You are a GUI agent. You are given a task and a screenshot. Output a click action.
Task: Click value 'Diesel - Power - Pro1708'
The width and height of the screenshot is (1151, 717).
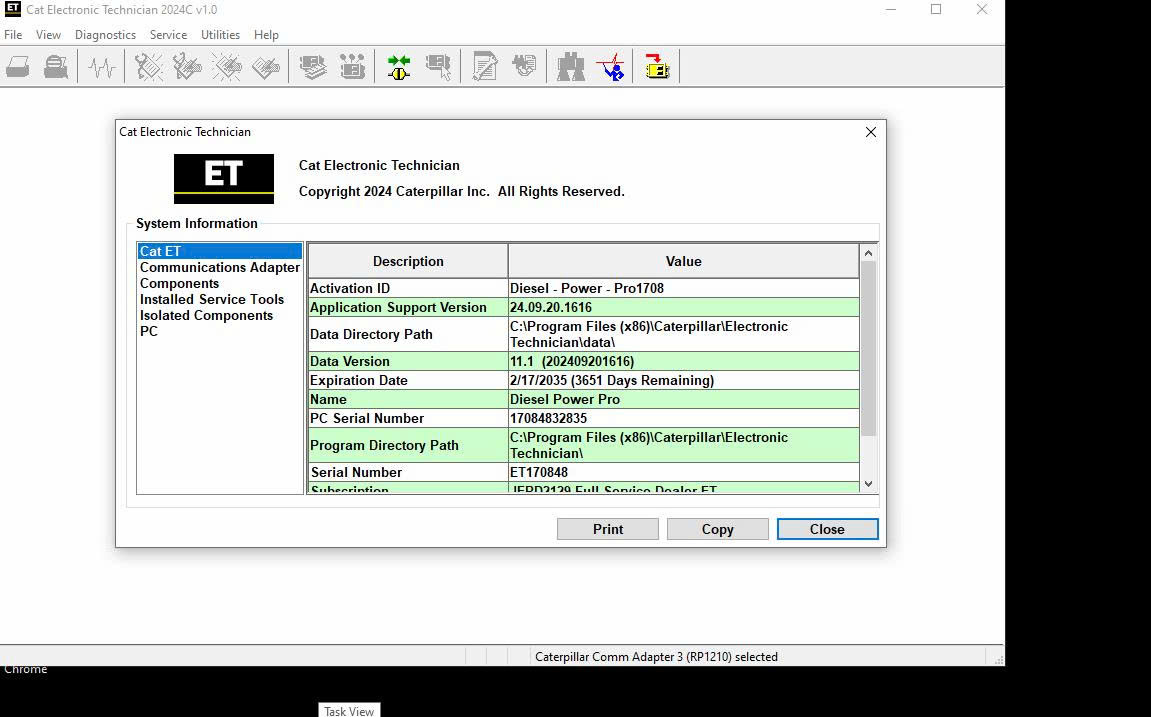[x=587, y=288]
